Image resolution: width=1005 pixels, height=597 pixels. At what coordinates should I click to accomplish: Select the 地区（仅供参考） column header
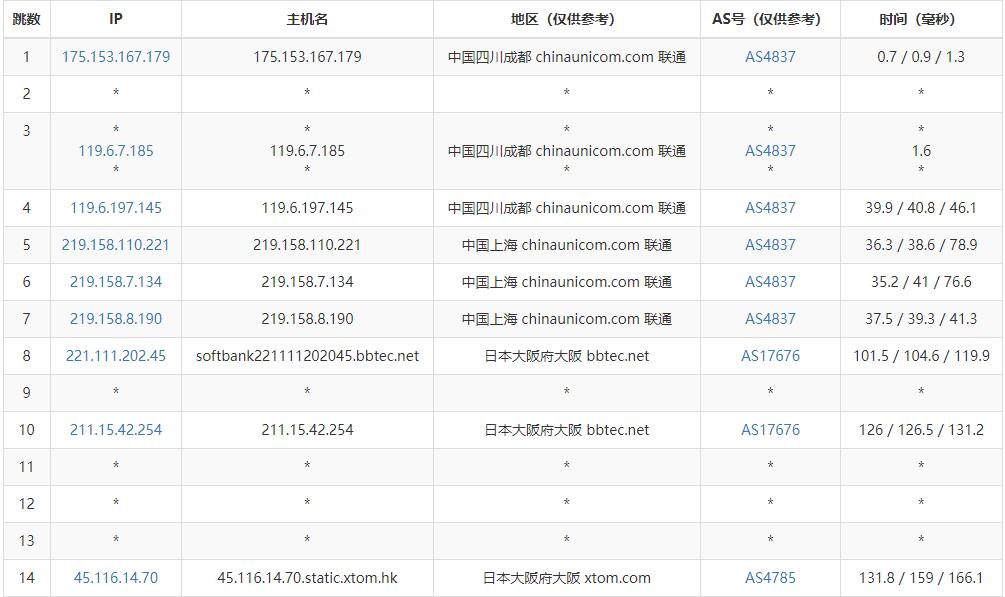coord(567,19)
